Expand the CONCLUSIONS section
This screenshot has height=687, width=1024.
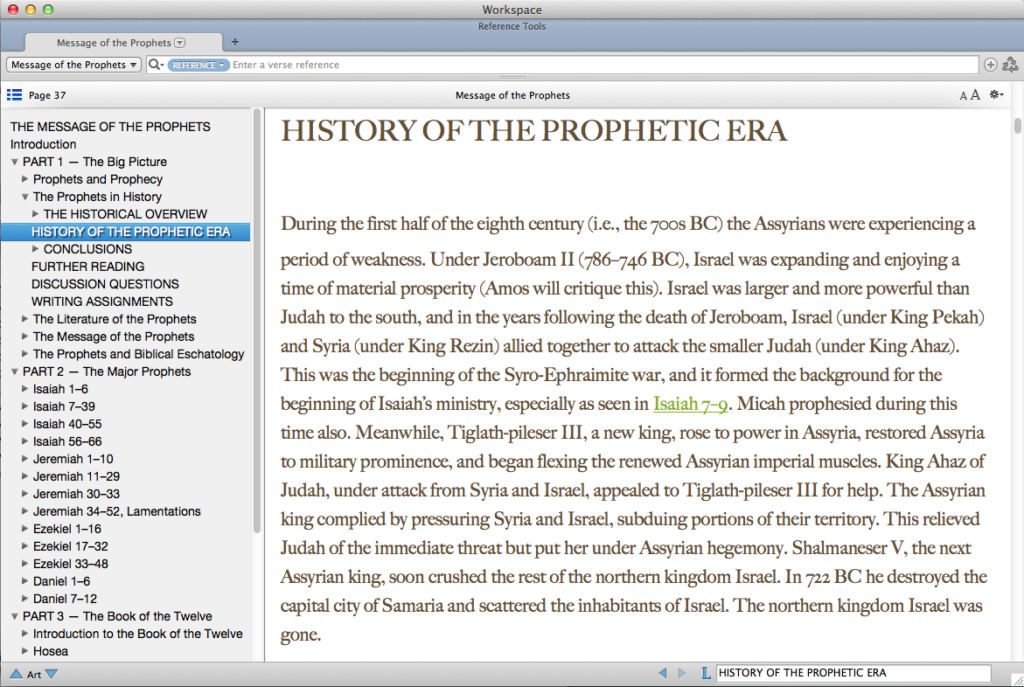click(36, 249)
